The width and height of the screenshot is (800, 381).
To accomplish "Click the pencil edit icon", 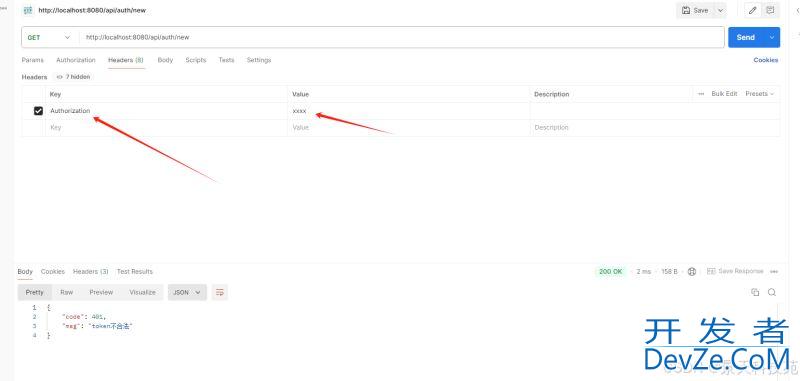I will point(753,10).
